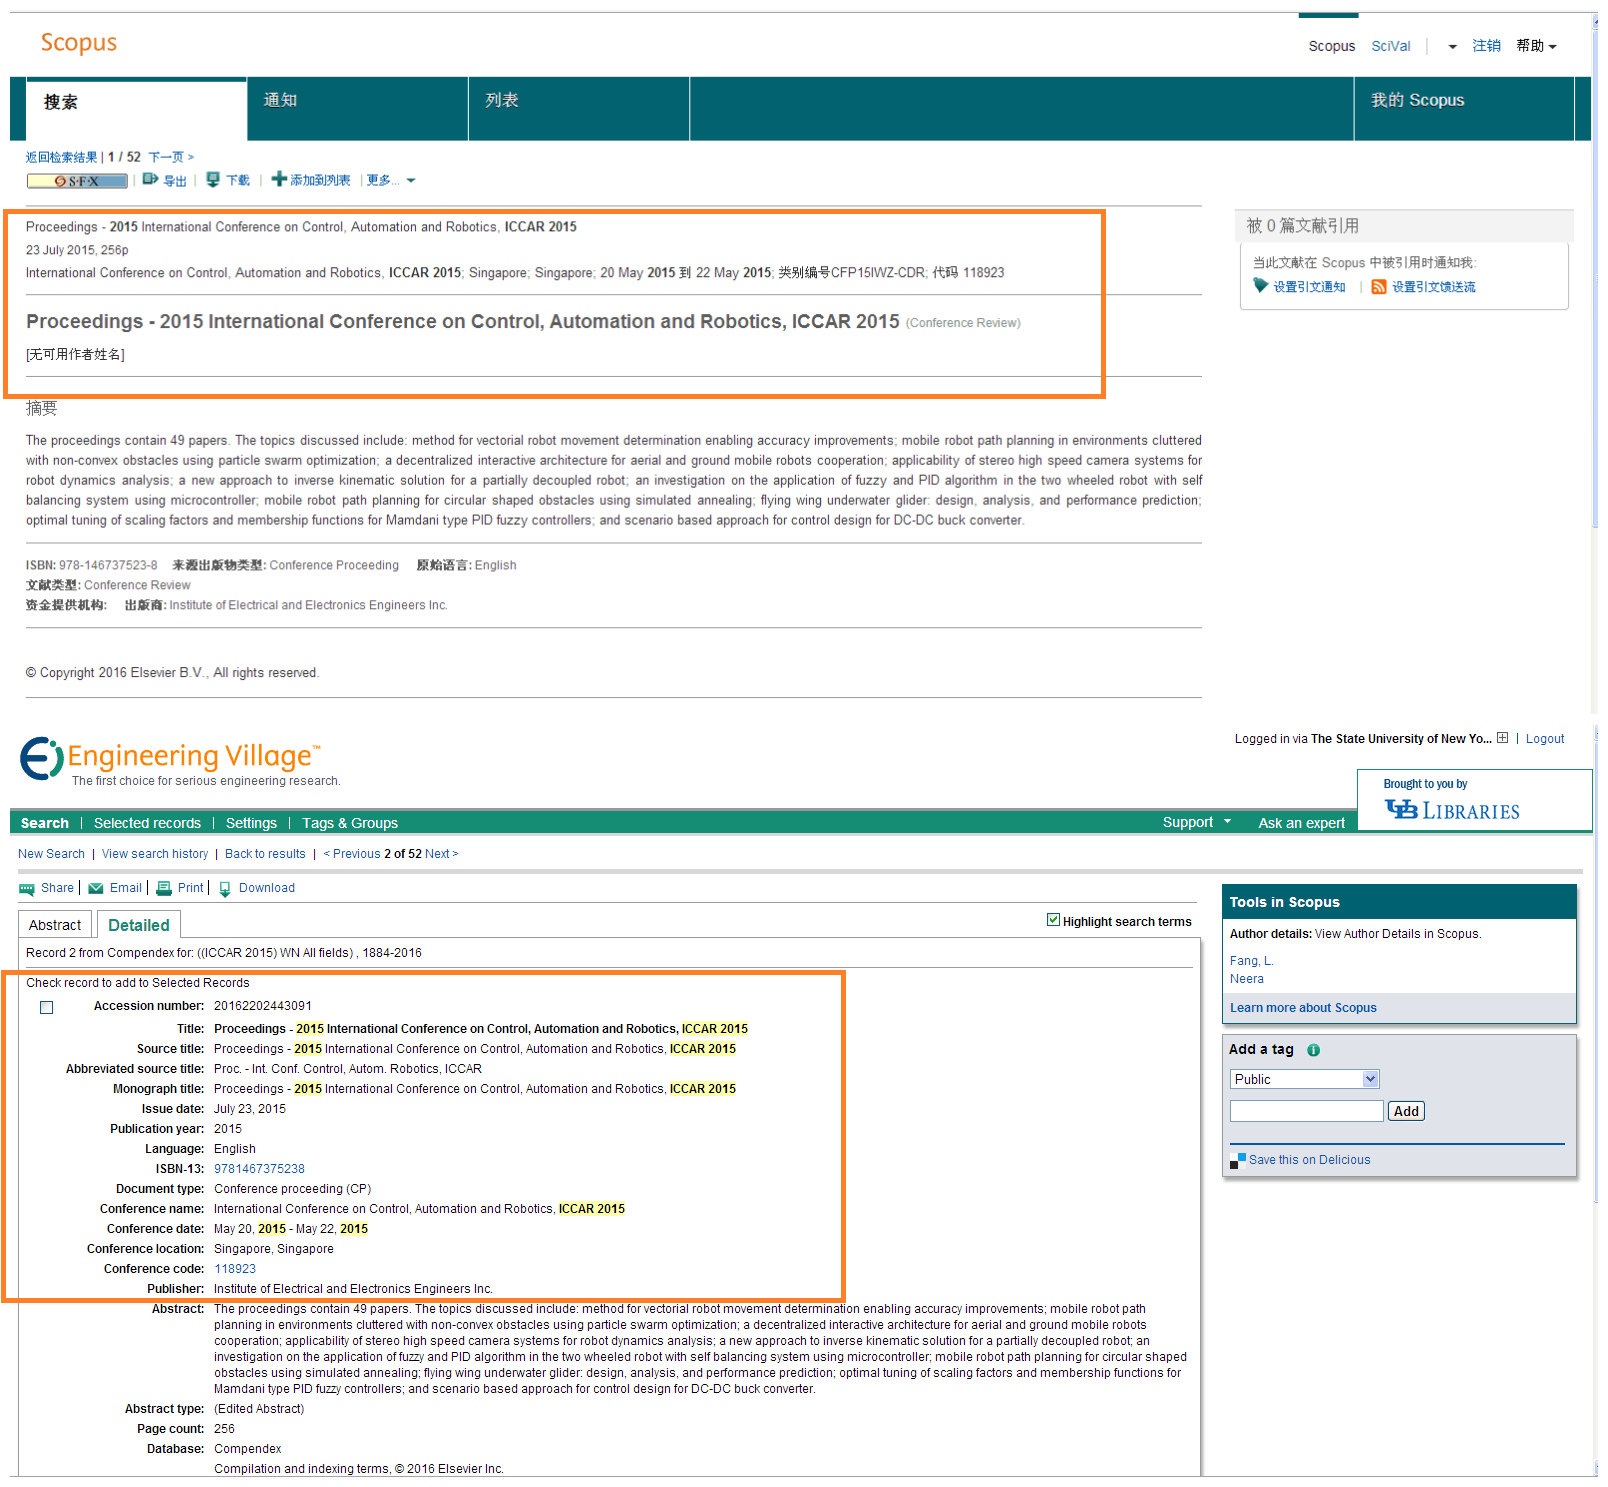
Task: Click the plus icon beside the university name
Action: coord(1502,738)
